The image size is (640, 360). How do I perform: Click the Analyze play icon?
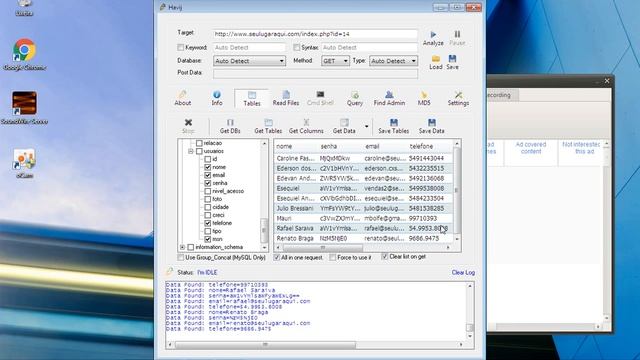pyautogui.click(x=433, y=34)
